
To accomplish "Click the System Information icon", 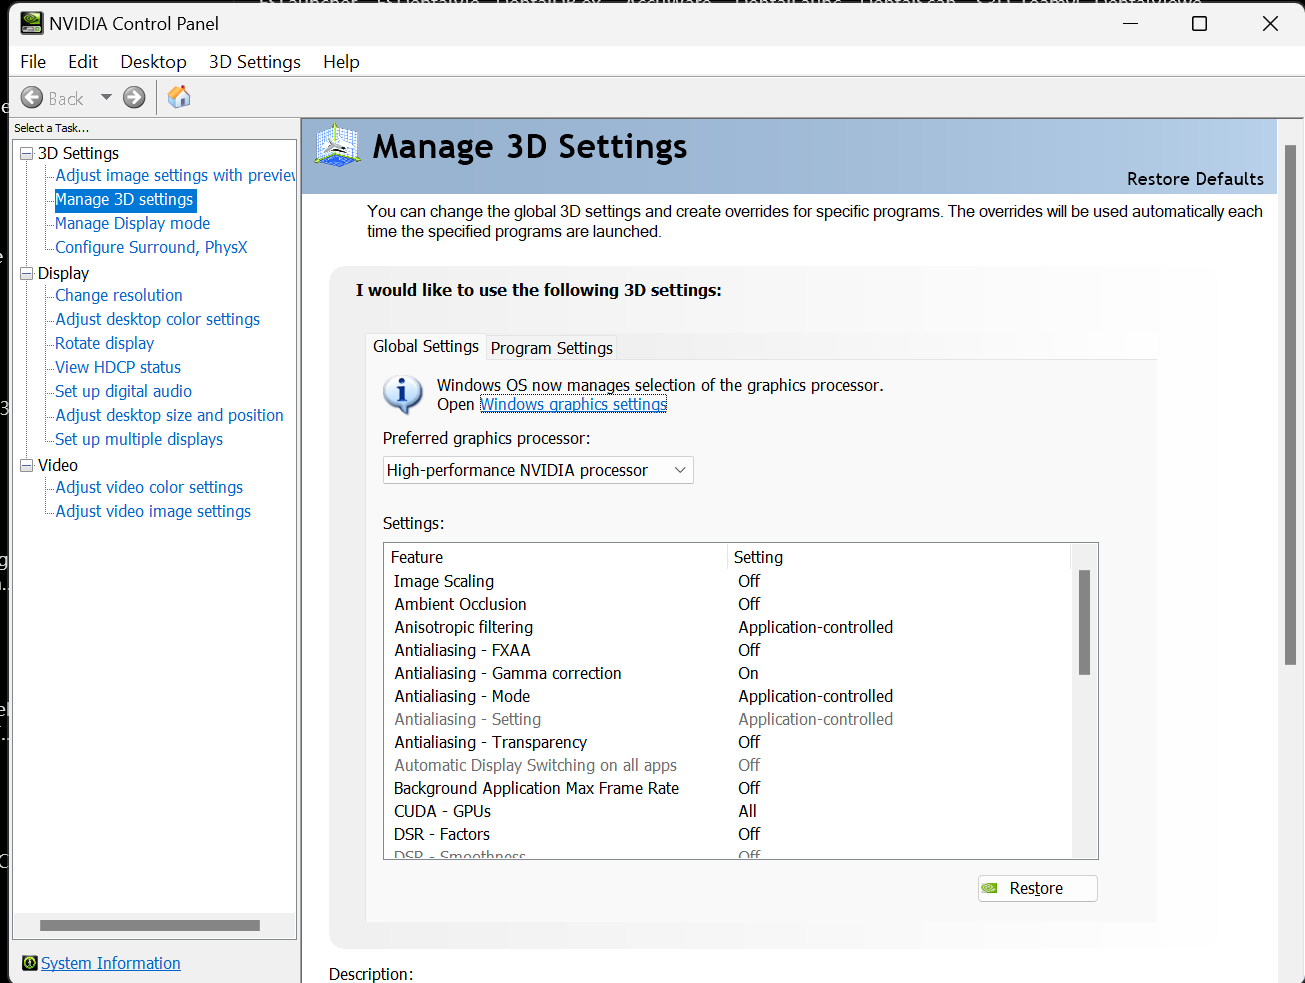I will (30, 963).
